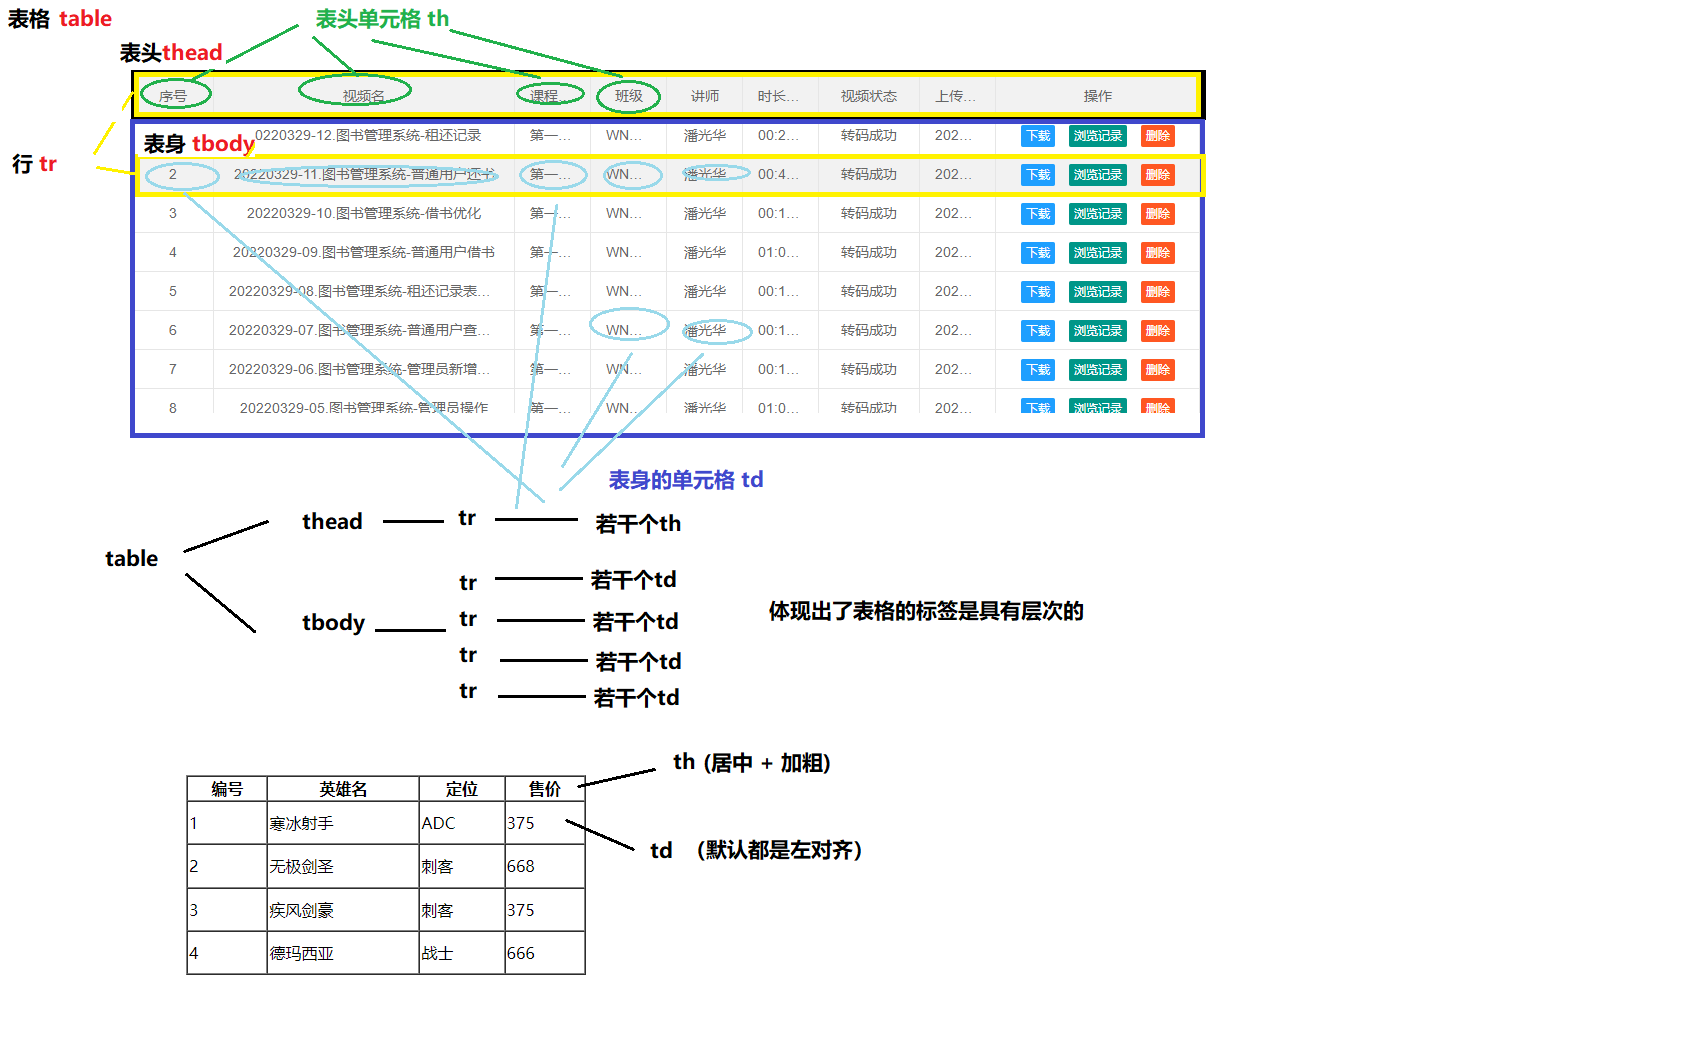Viewport: 1698px width, 1040px height.
Task: Click the 英雄名 header cell
Action: (x=343, y=789)
